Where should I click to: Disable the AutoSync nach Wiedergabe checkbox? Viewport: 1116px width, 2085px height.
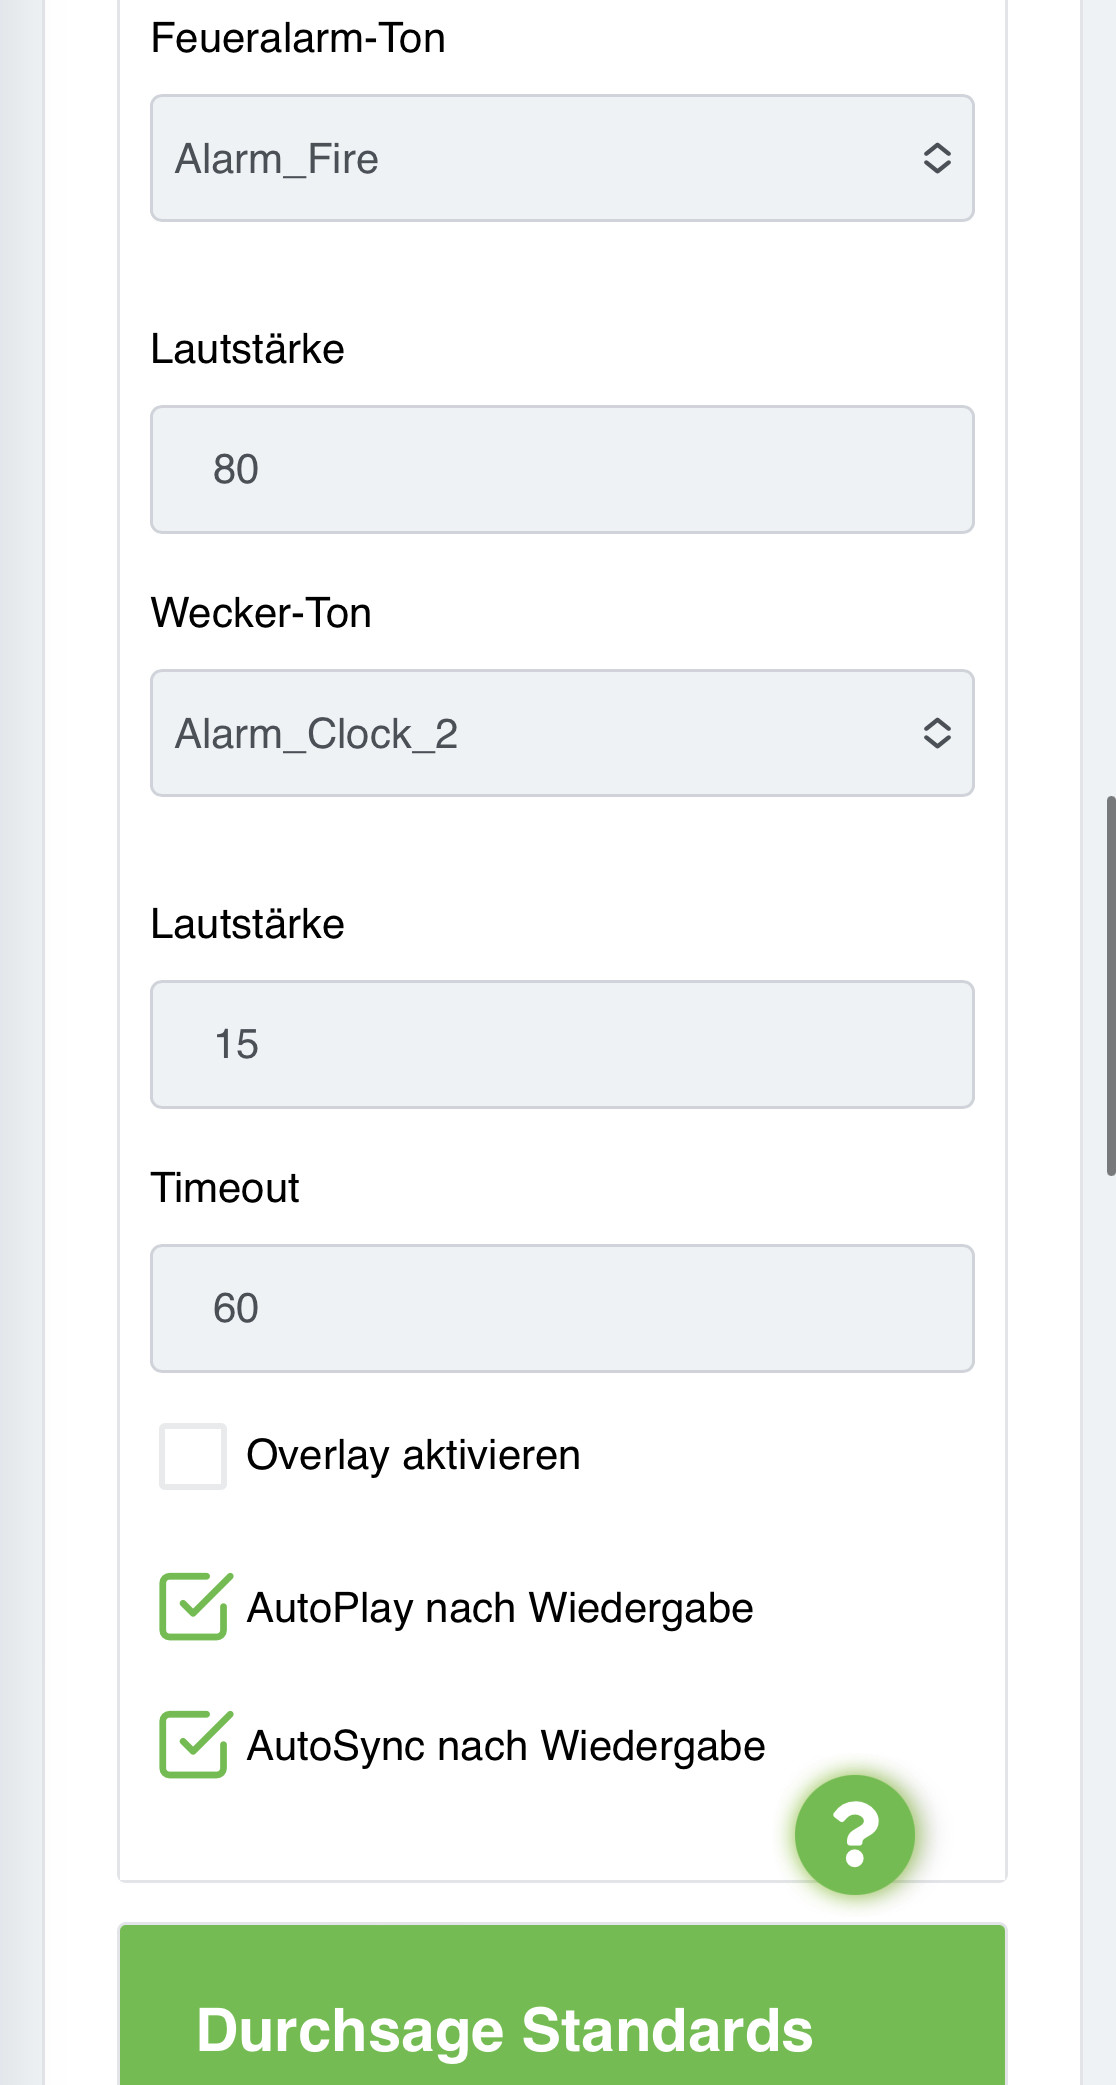(x=194, y=1745)
